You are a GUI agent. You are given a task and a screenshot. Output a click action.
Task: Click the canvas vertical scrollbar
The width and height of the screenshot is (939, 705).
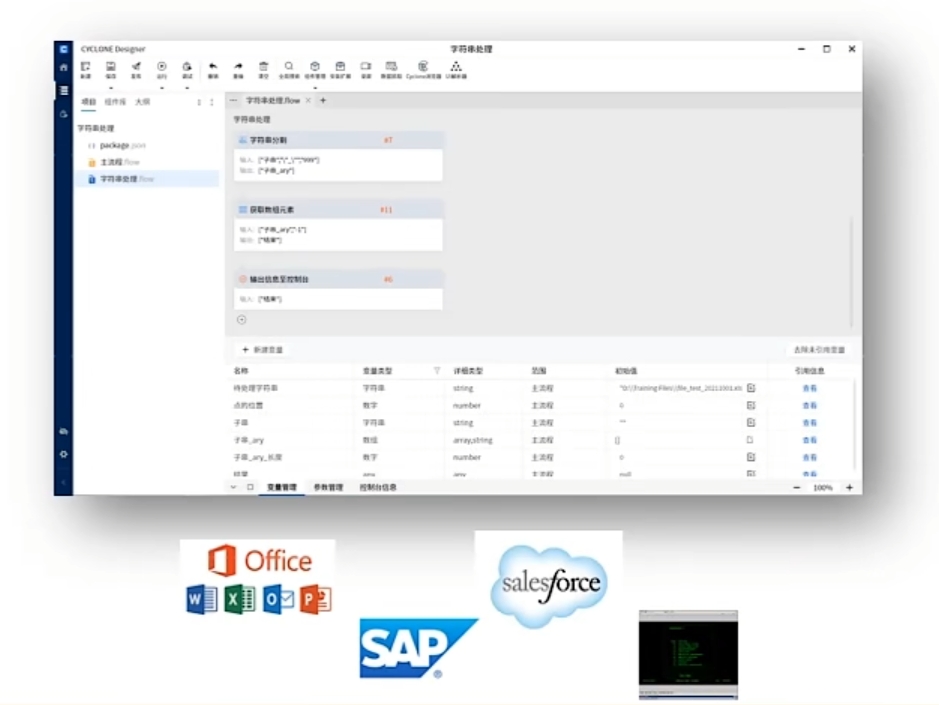(x=851, y=273)
